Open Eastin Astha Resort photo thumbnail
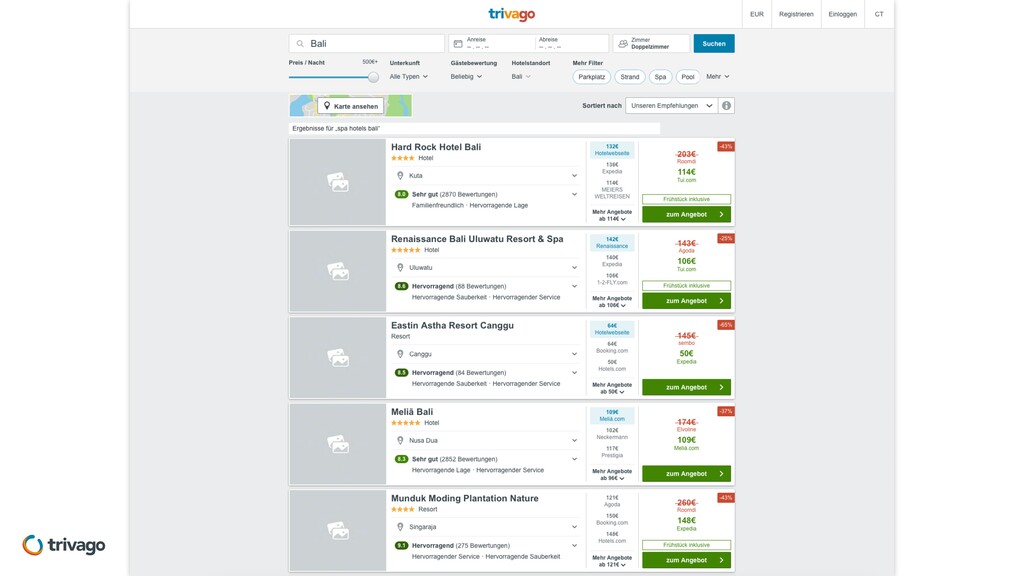 338,358
